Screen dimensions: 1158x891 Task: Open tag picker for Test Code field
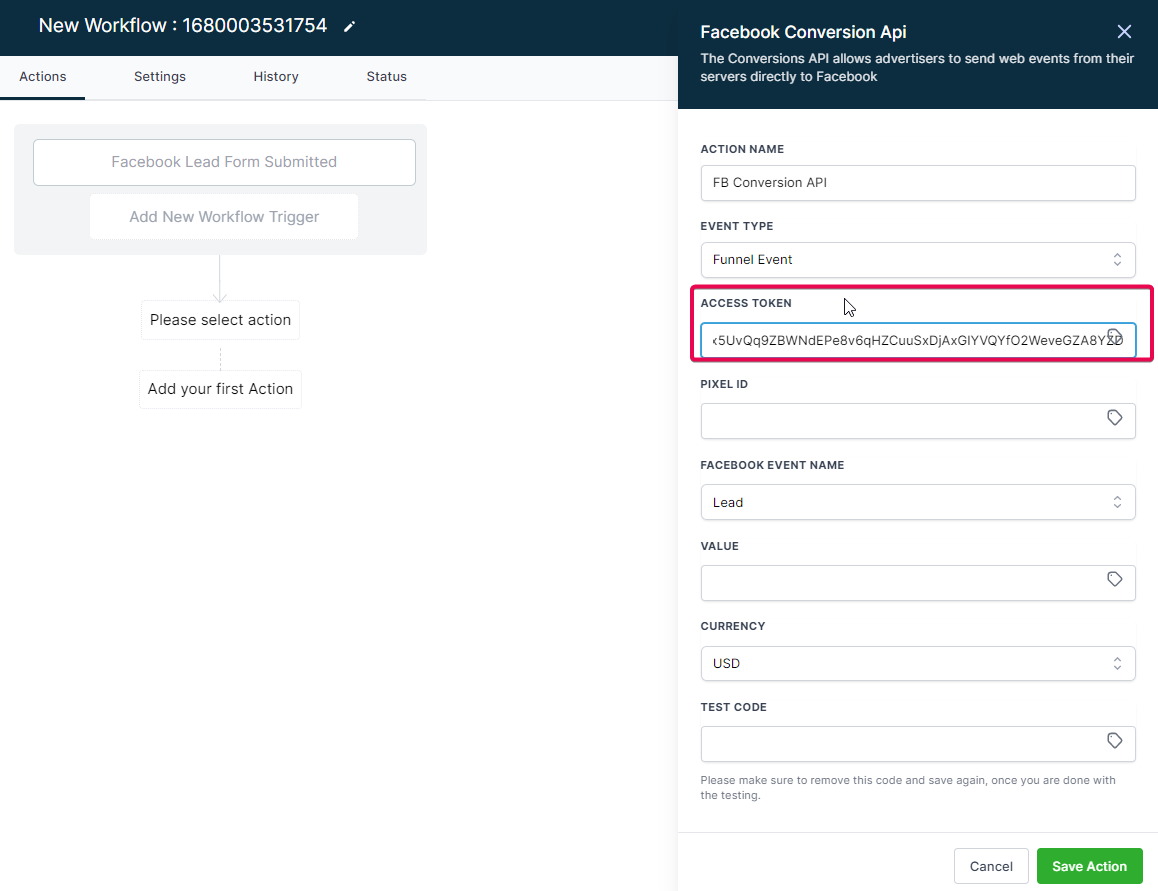[x=1114, y=740]
